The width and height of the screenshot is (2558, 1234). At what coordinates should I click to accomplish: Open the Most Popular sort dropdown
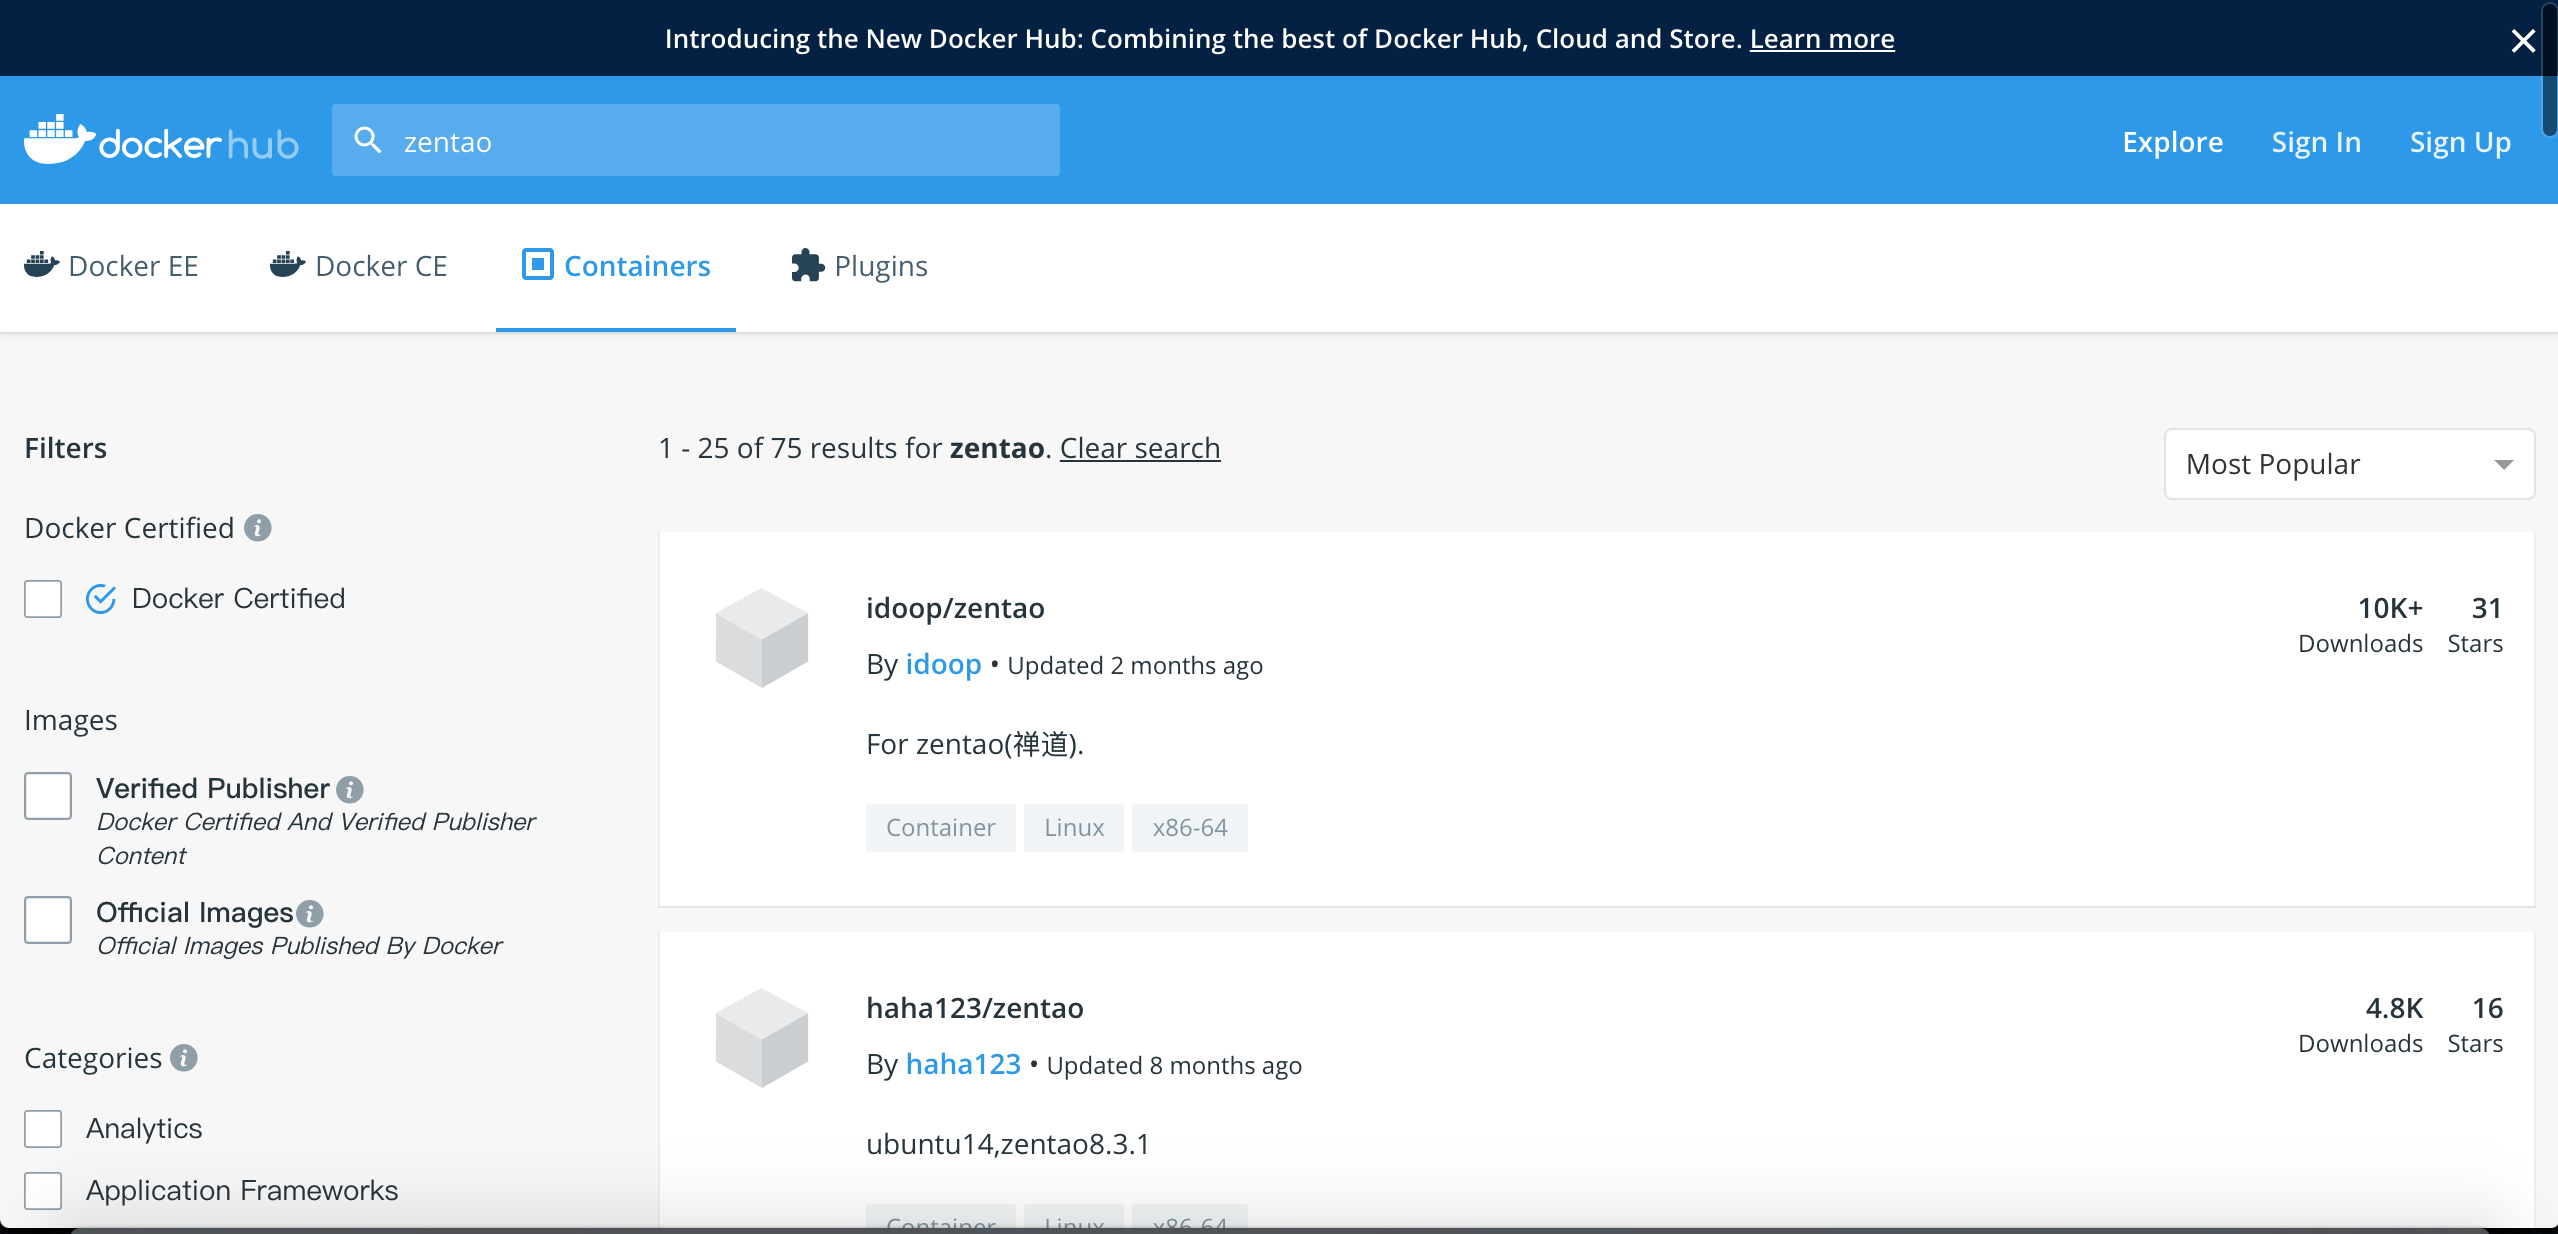(x=2349, y=464)
